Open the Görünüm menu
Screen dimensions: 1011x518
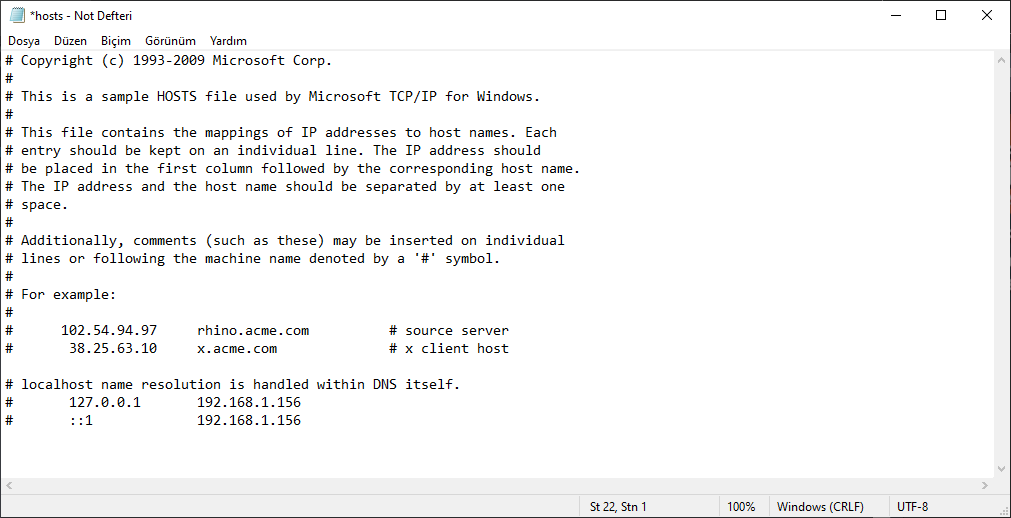click(170, 41)
